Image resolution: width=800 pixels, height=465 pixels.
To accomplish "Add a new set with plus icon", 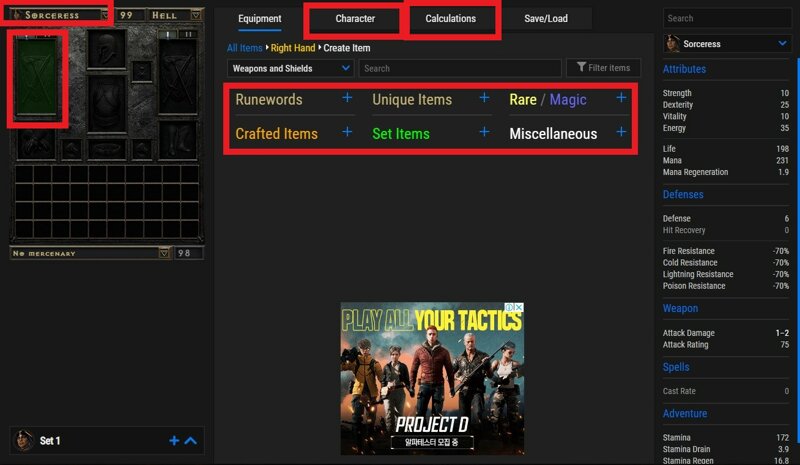I will pos(174,440).
